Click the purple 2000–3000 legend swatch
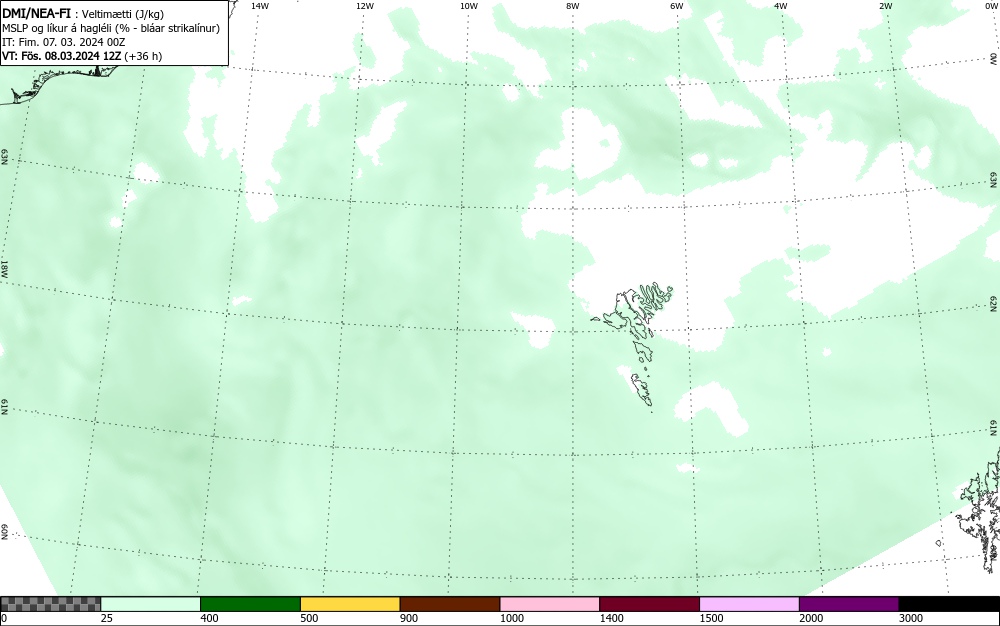The width and height of the screenshot is (1000, 626). (849, 604)
